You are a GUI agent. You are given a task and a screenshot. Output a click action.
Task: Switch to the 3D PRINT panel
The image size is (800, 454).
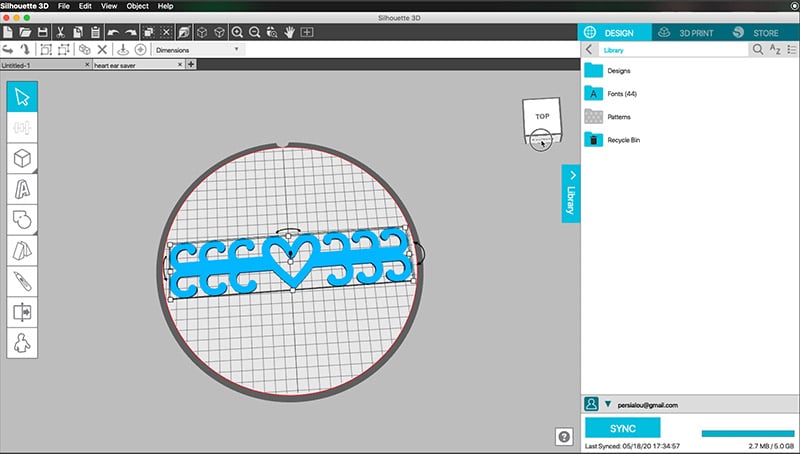click(x=687, y=33)
